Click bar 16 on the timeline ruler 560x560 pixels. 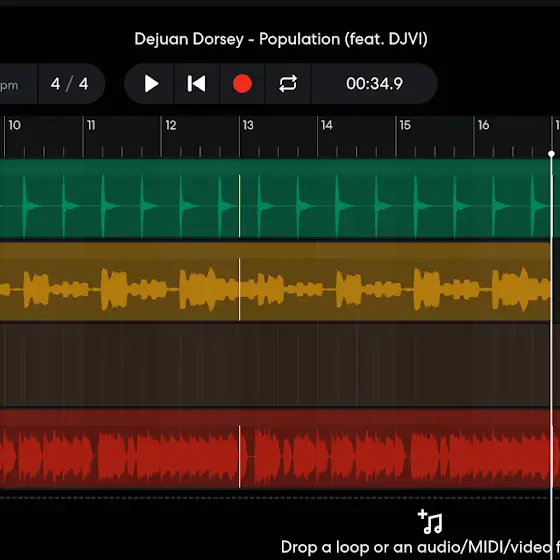pos(483,125)
